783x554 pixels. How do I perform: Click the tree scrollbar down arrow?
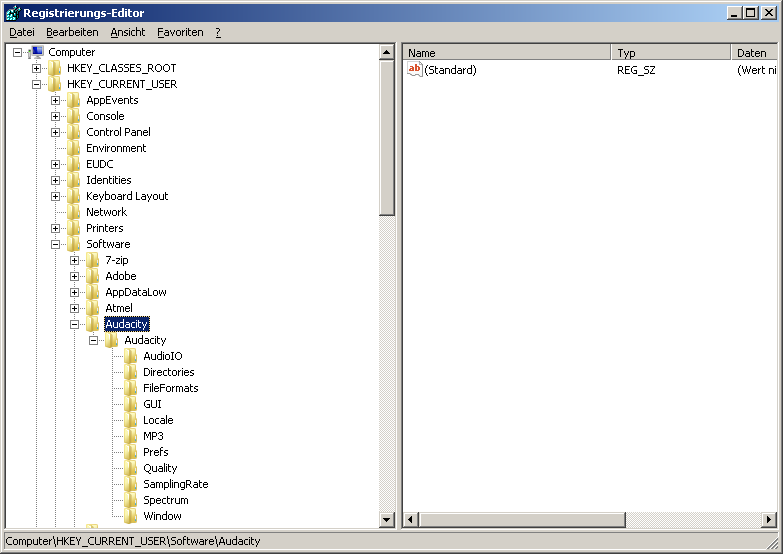pyautogui.click(x=387, y=520)
